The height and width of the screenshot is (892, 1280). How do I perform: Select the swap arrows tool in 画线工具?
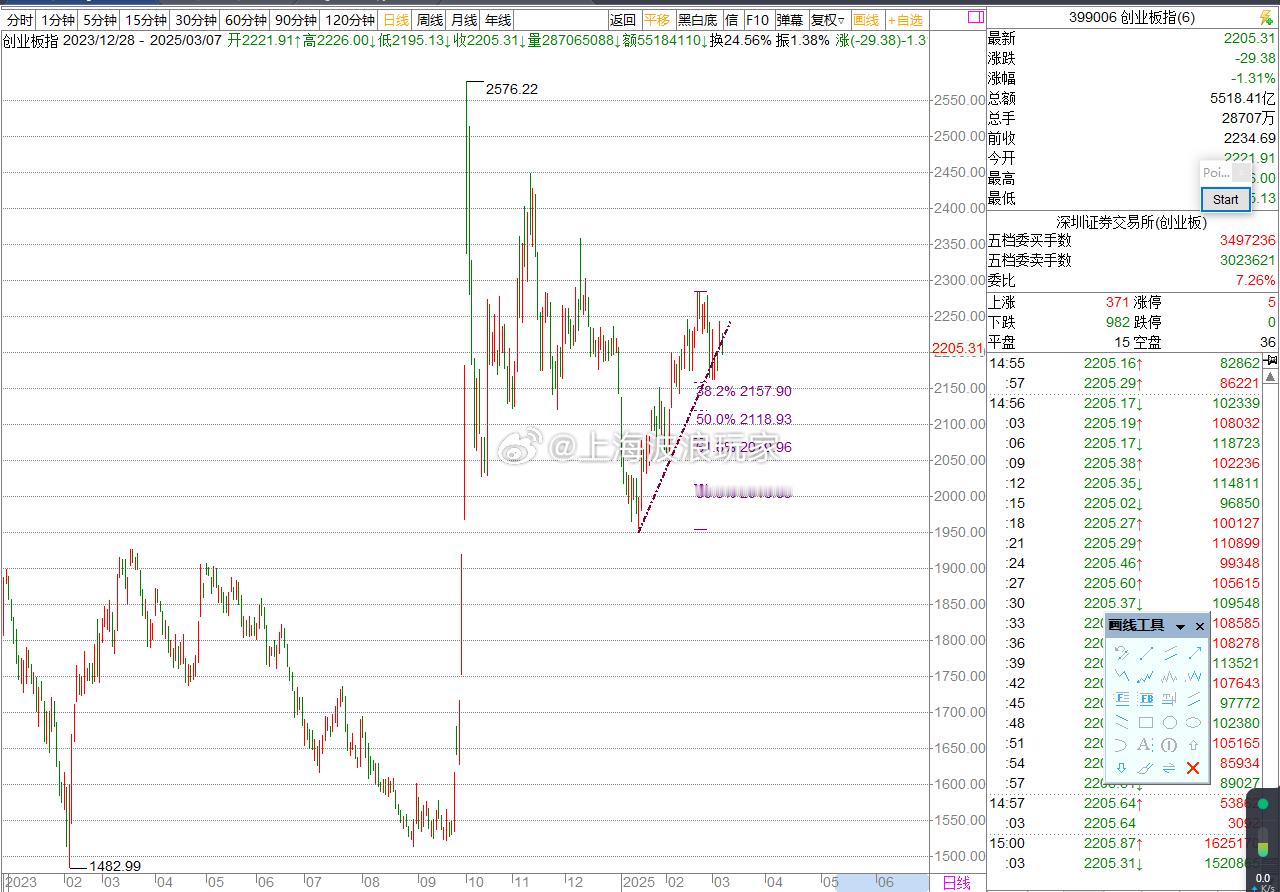click(1169, 767)
